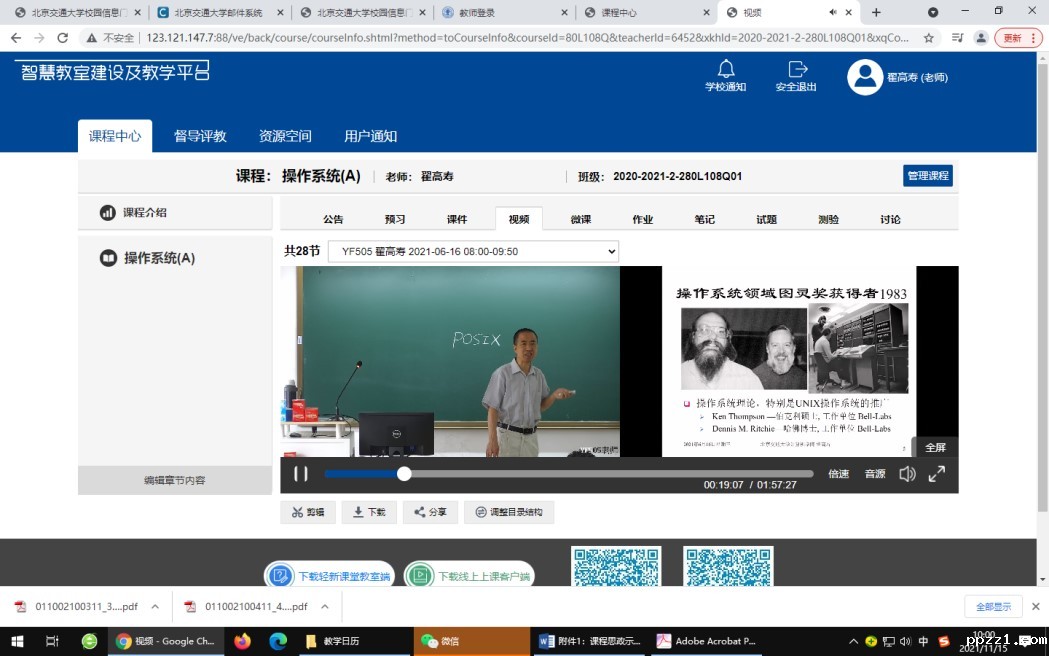Open options for 011002100311_3 pdf download
Image resolution: width=1049 pixels, height=656 pixels.
point(155,607)
